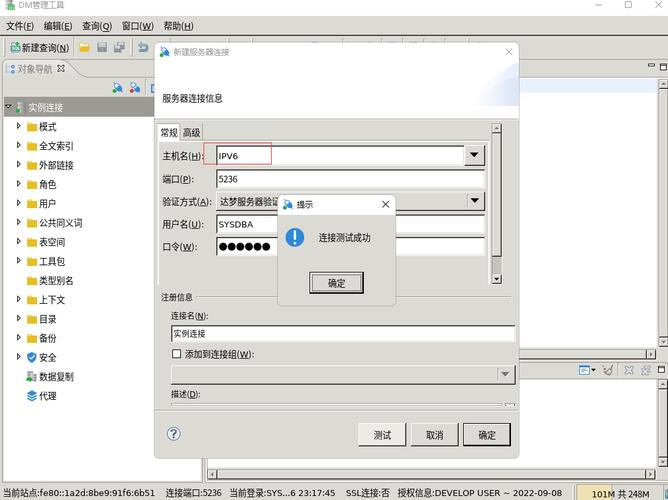Click the 端口 input field showing 5236
The width and height of the screenshot is (668, 500).
pos(350,179)
